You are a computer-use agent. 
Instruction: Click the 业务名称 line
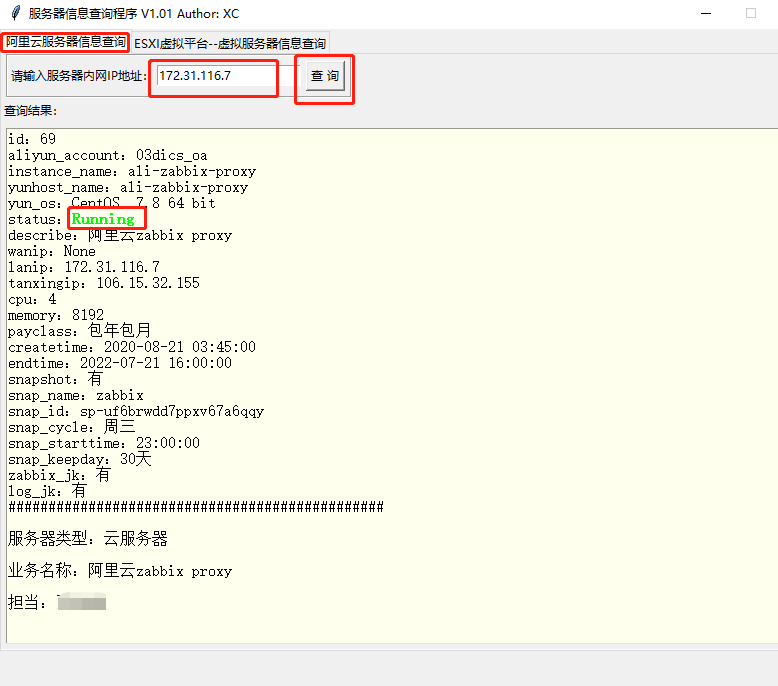[x=120, y=570]
